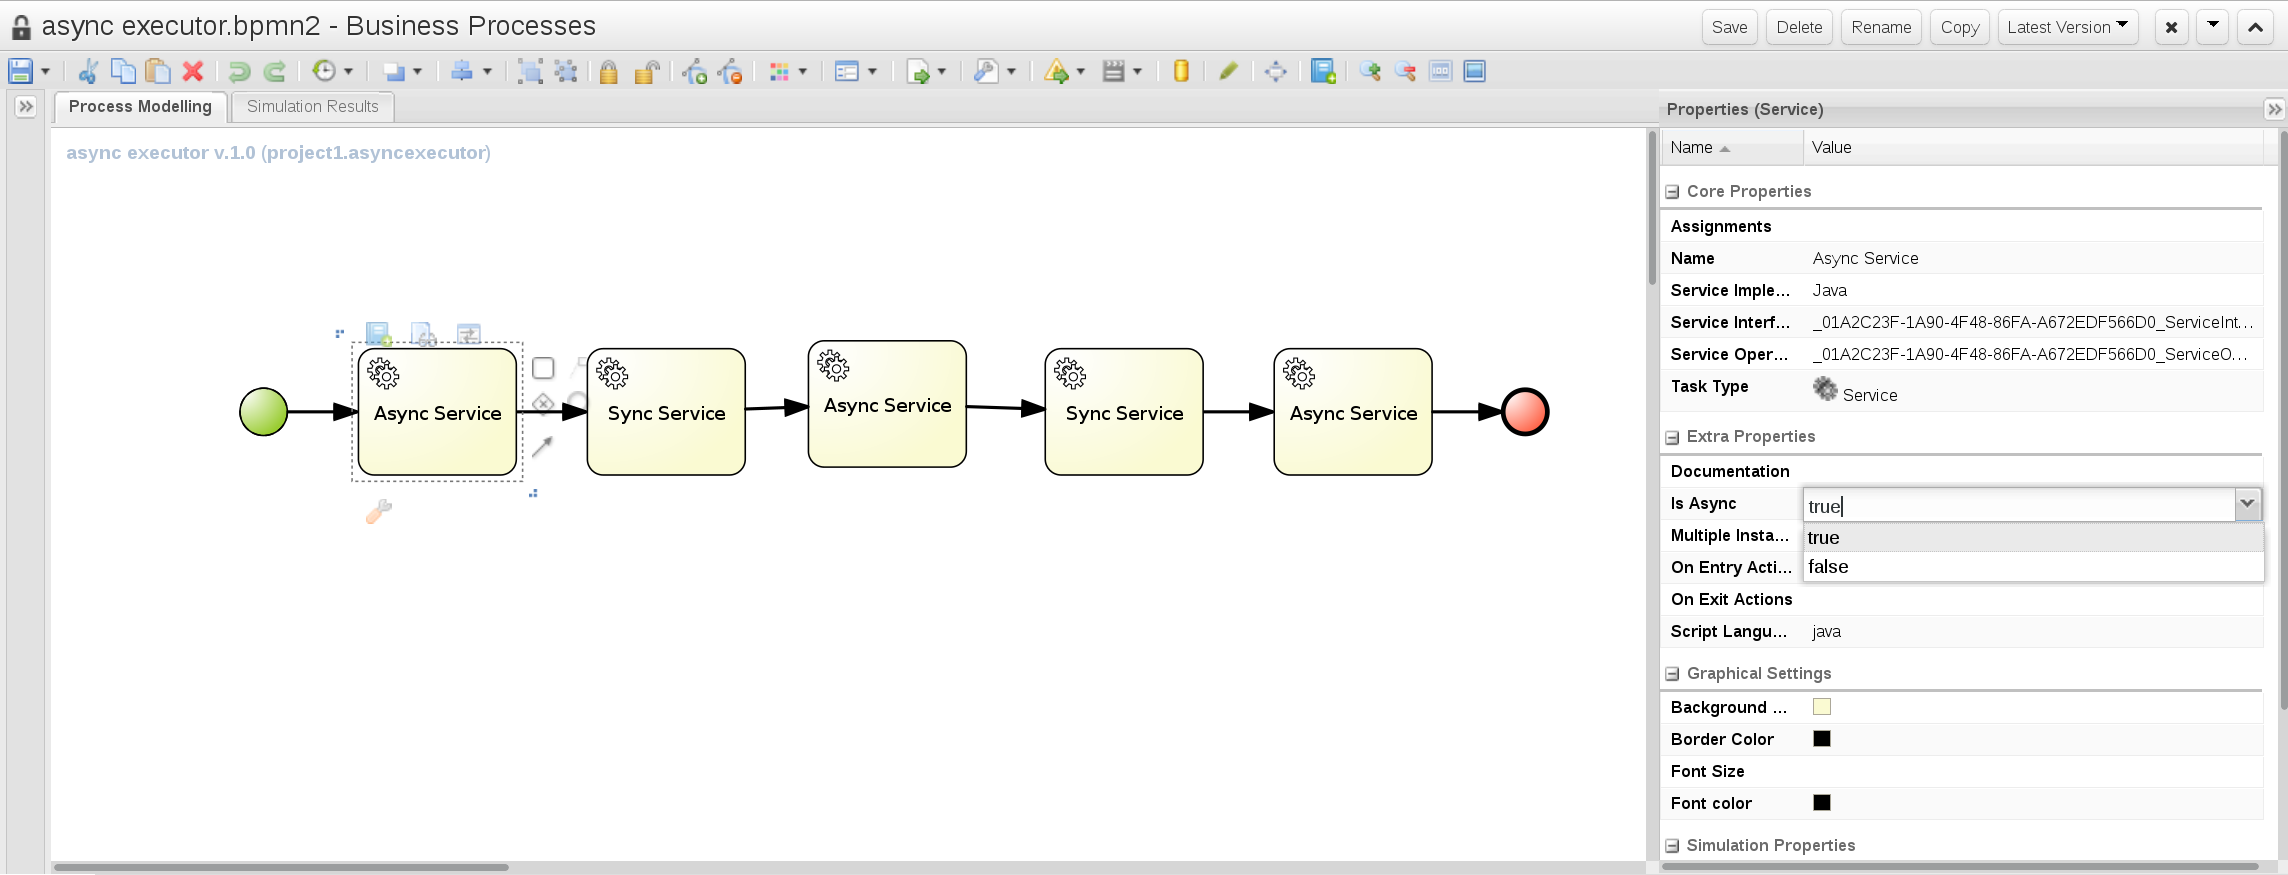Remove docker from edge icon
The width and height of the screenshot is (2288, 875).
pos(731,71)
